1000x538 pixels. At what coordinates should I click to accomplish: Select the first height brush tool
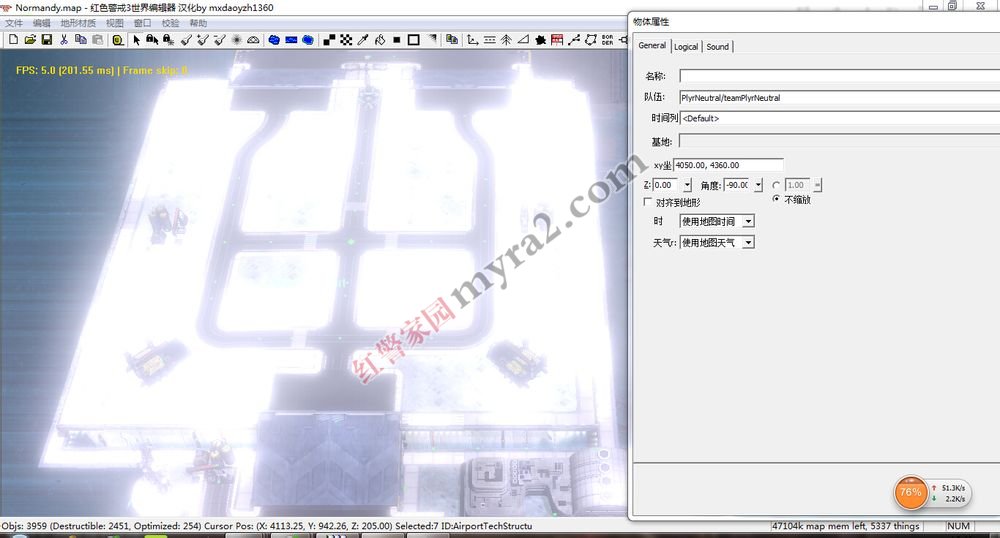(186, 40)
